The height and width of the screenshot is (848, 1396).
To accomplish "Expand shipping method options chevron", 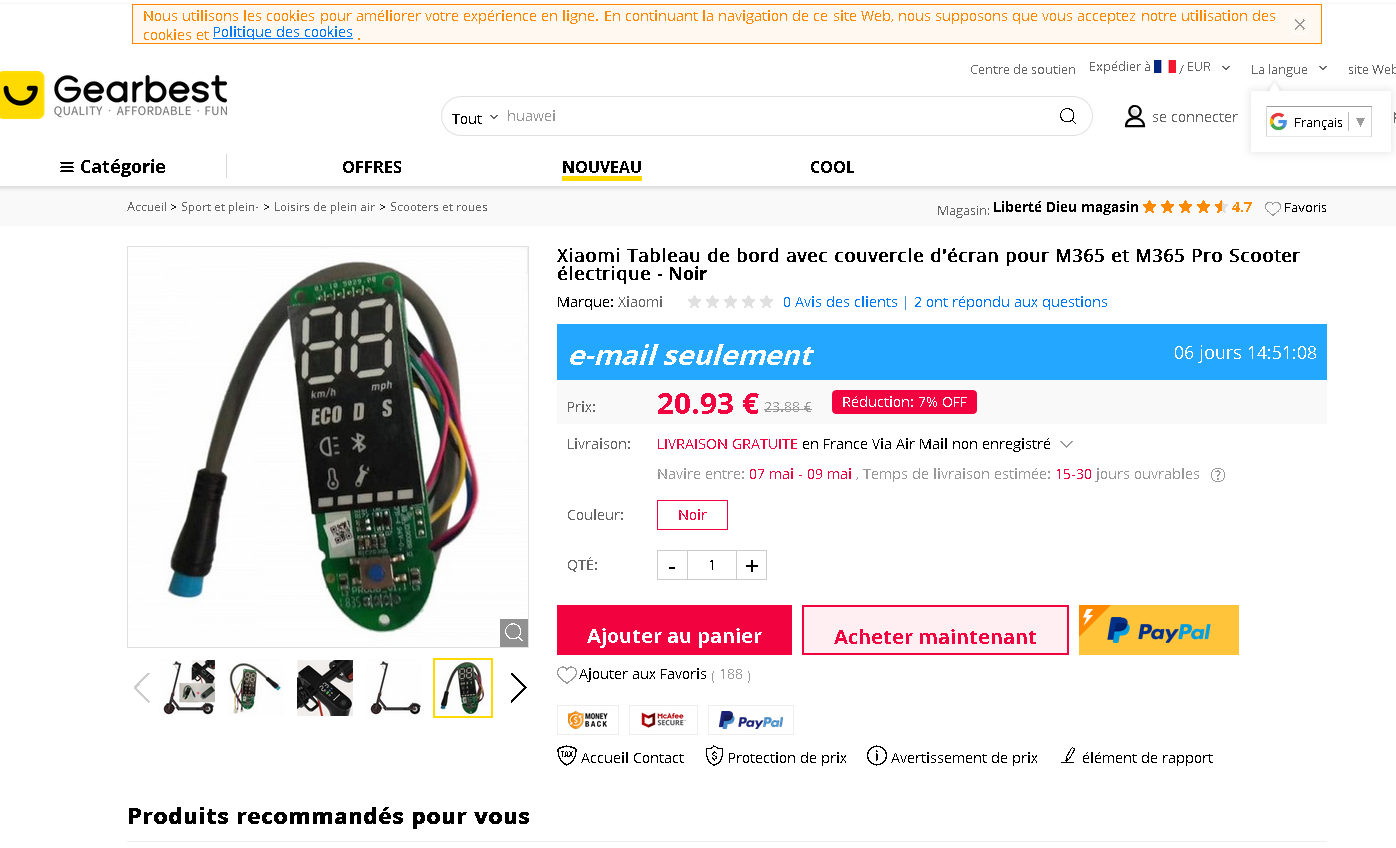I will coord(1066,444).
